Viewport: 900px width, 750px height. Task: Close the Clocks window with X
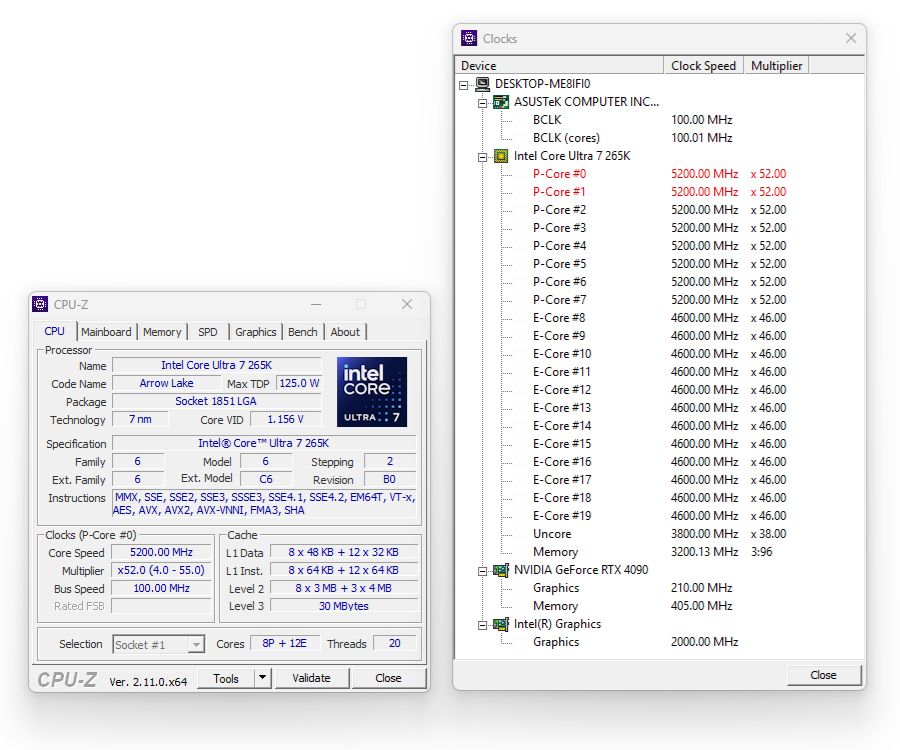pos(851,38)
